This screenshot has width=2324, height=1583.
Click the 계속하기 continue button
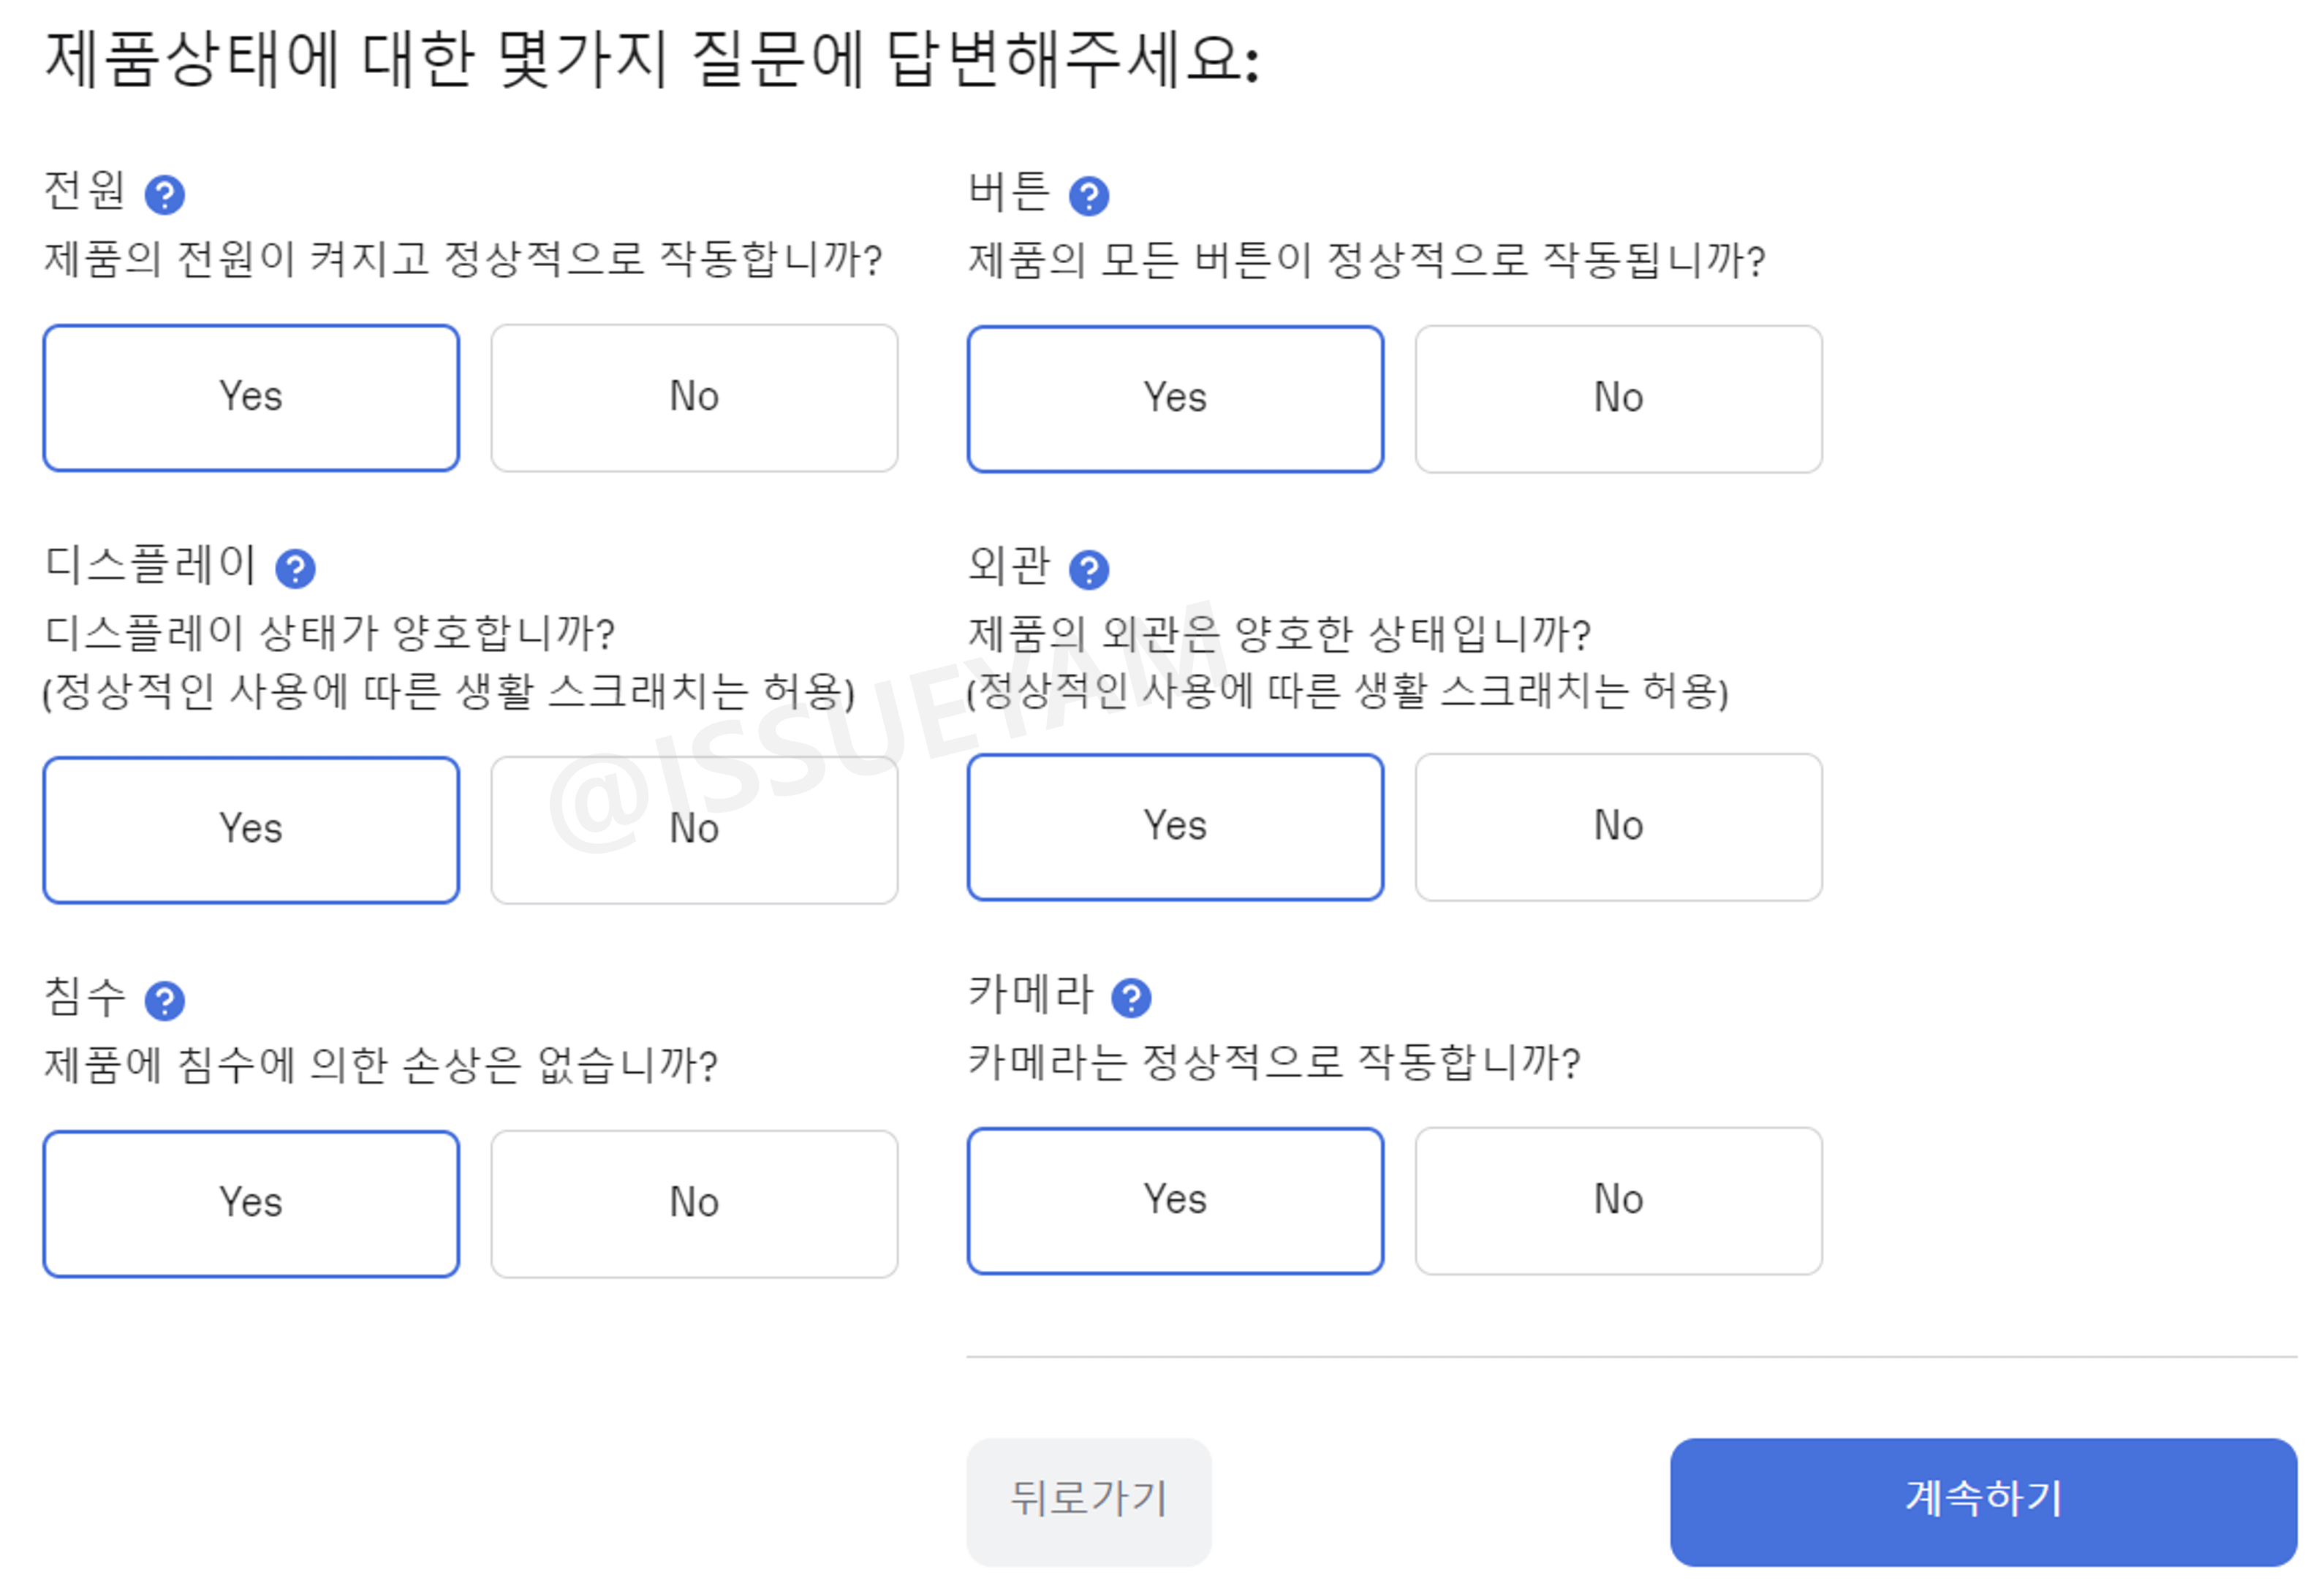coord(1983,1499)
